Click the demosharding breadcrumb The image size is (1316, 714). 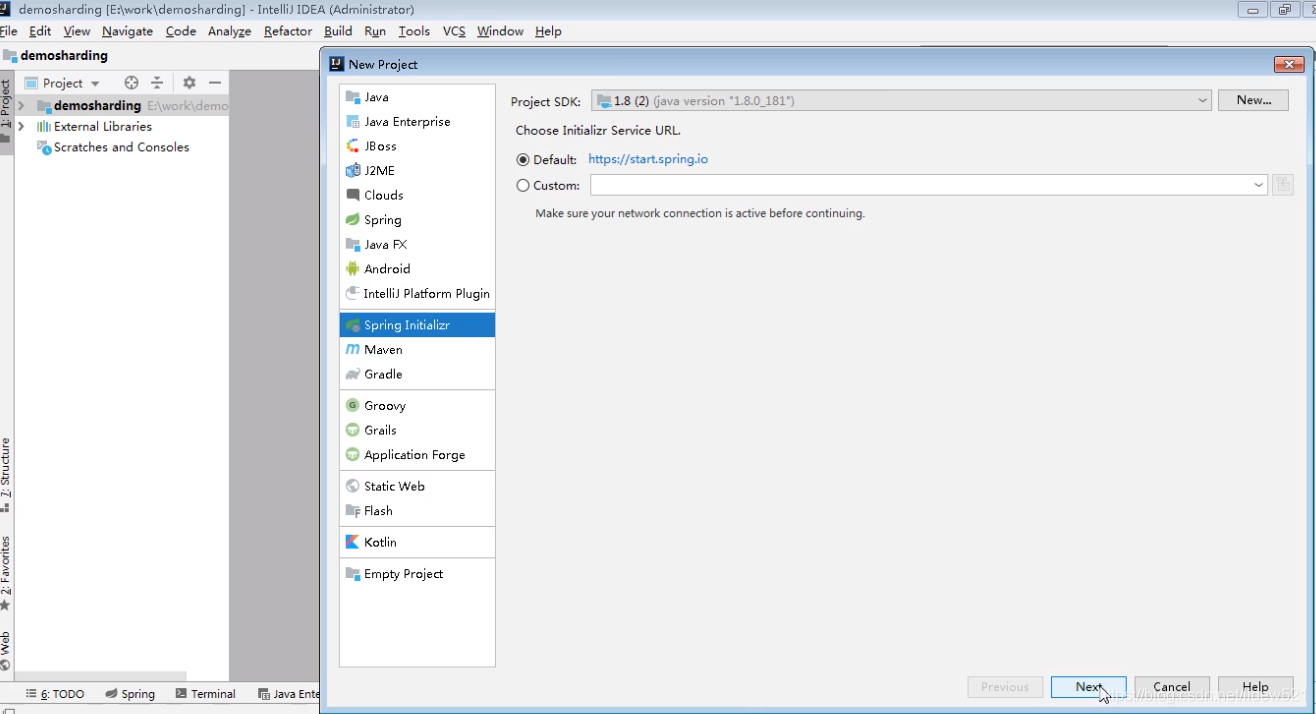pos(55,56)
